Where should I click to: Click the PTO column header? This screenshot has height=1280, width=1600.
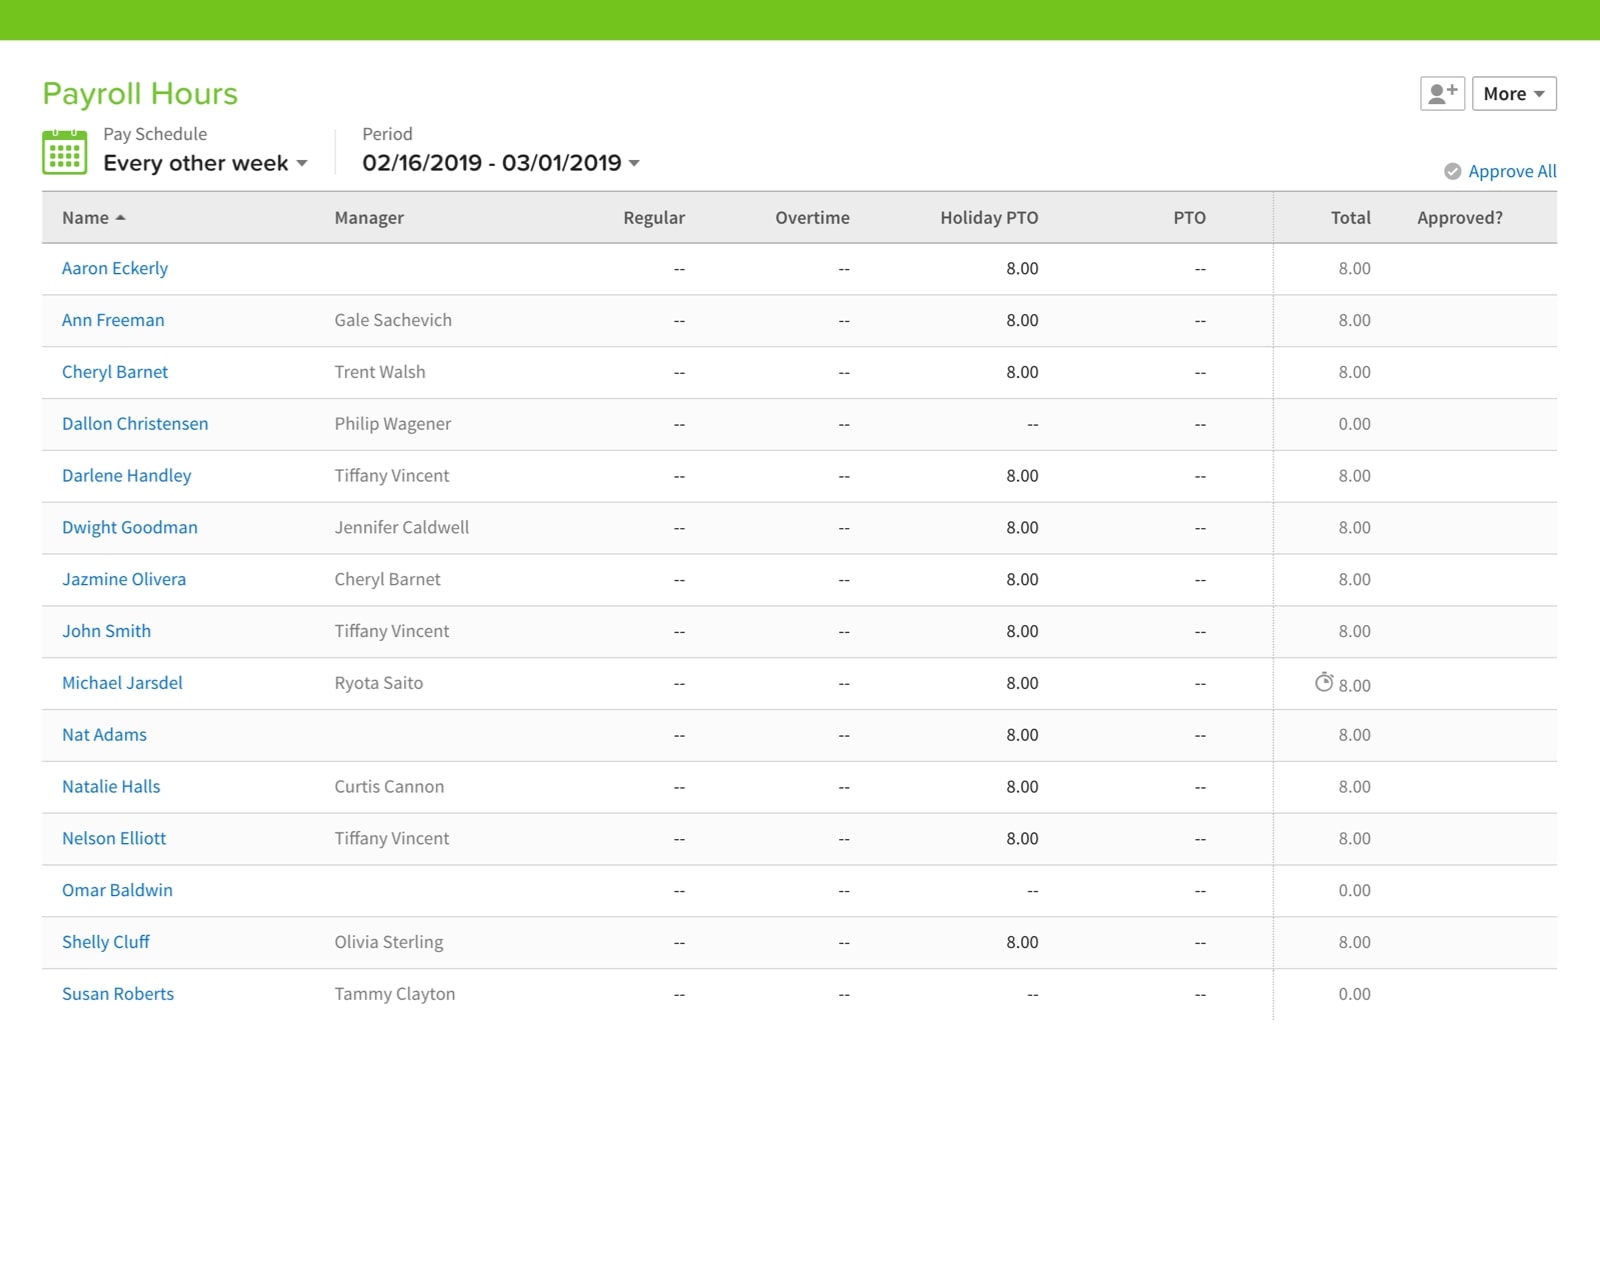1189,218
